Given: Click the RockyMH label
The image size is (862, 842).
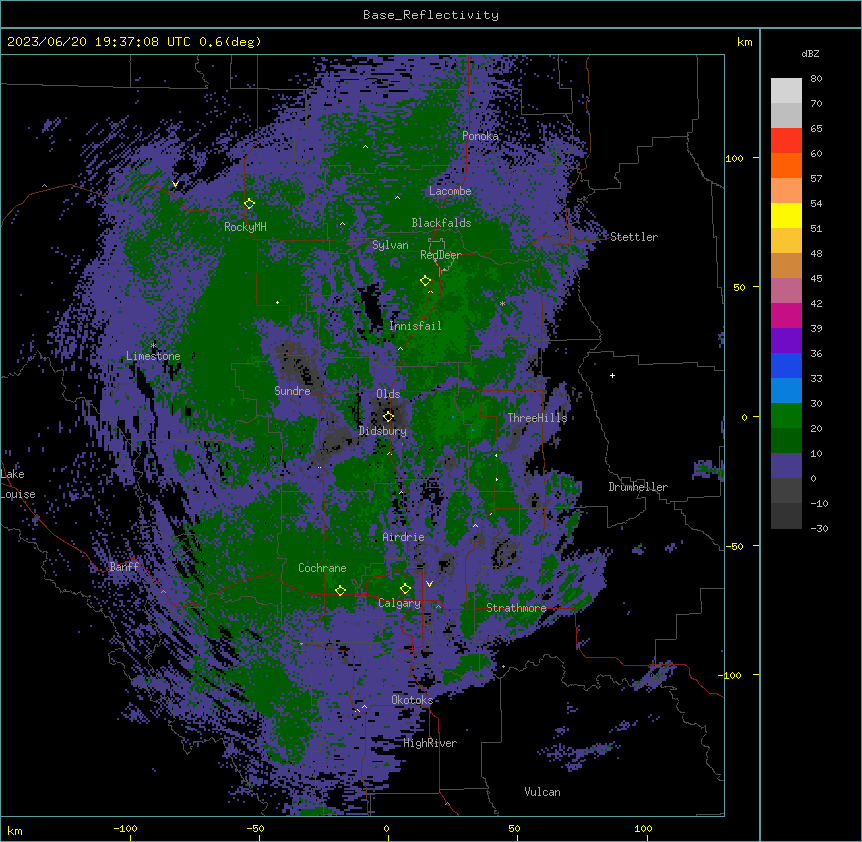Looking at the screenshot, I should click(x=245, y=227).
